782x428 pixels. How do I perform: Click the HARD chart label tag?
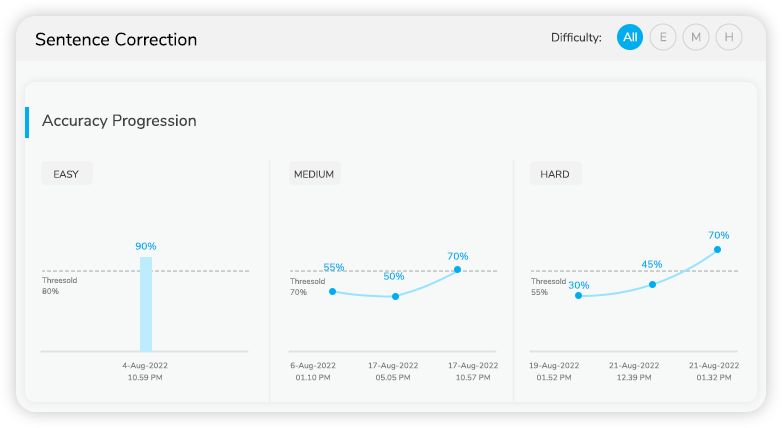click(555, 174)
